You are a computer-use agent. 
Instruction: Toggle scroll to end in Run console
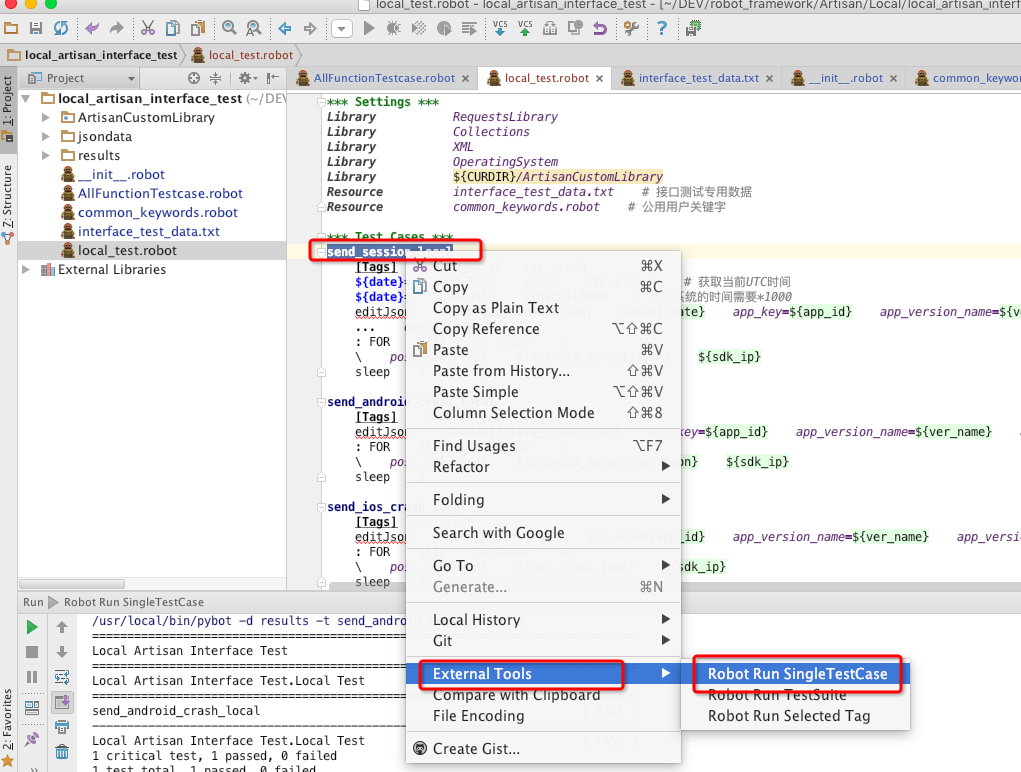tap(62, 702)
